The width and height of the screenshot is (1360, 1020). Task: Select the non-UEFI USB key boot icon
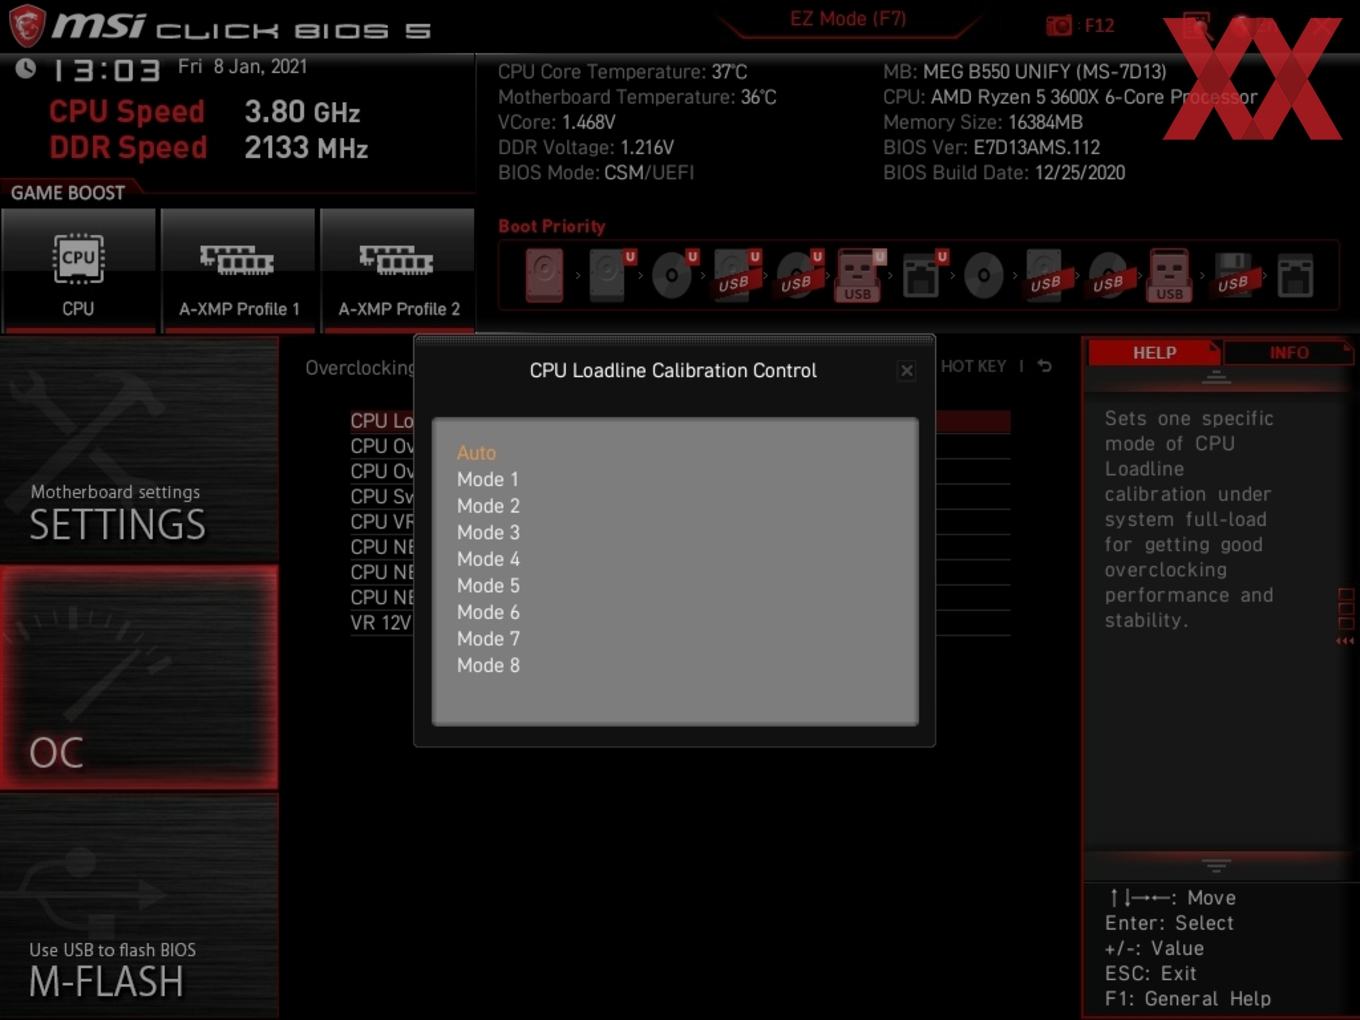[1170, 275]
